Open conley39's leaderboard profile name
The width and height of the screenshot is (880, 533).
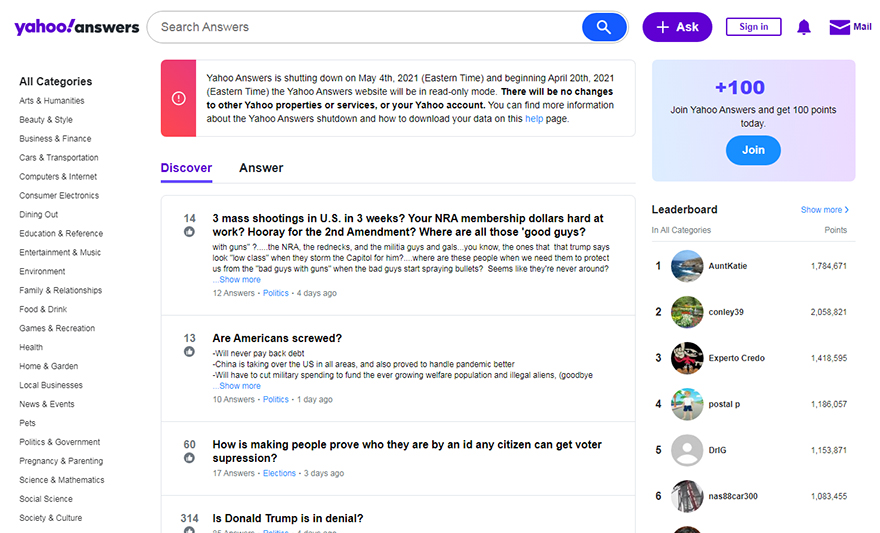pyautogui.click(x=726, y=312)
